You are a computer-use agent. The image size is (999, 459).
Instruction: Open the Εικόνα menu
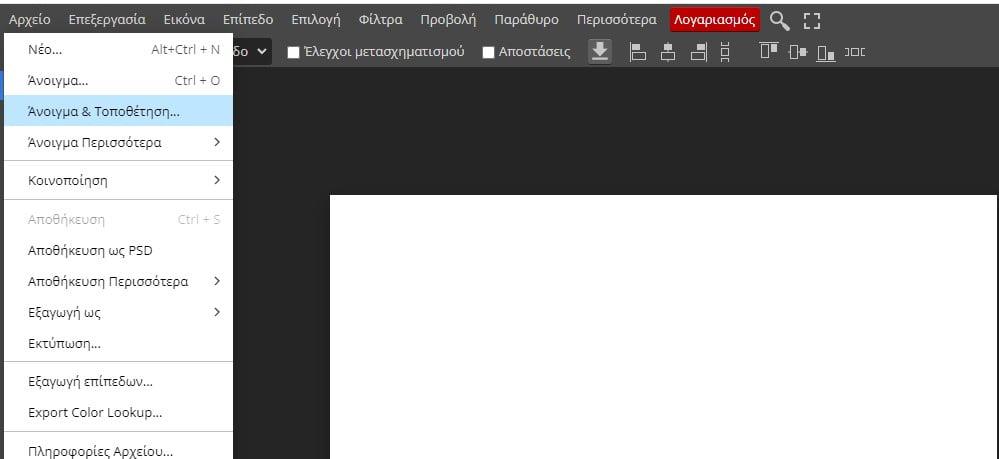(x=184, y=20)
